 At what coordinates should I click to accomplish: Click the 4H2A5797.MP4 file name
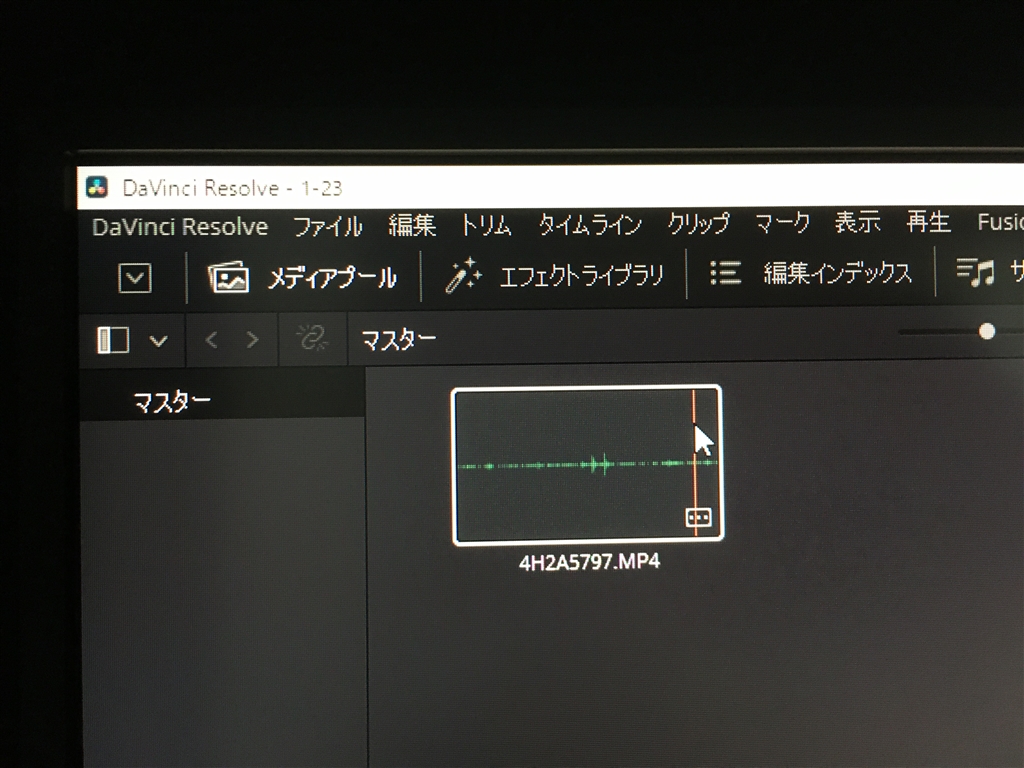tap(589, 562)
